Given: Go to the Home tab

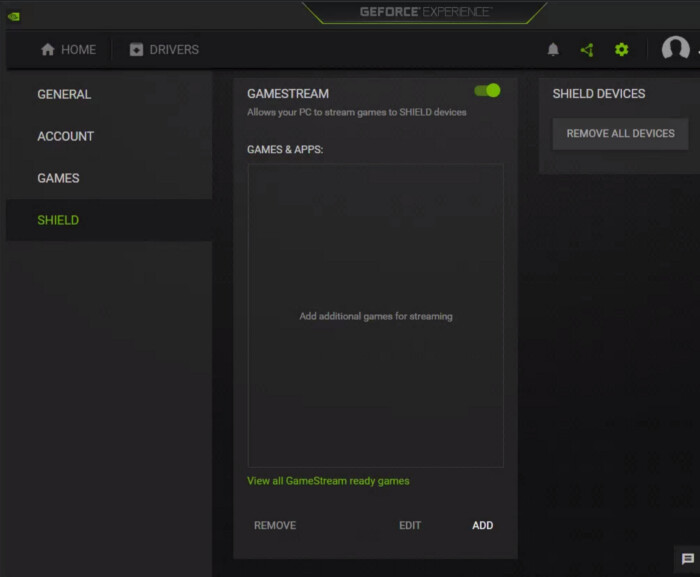Looking at the screenshot, I should click(x=68, y=50).
